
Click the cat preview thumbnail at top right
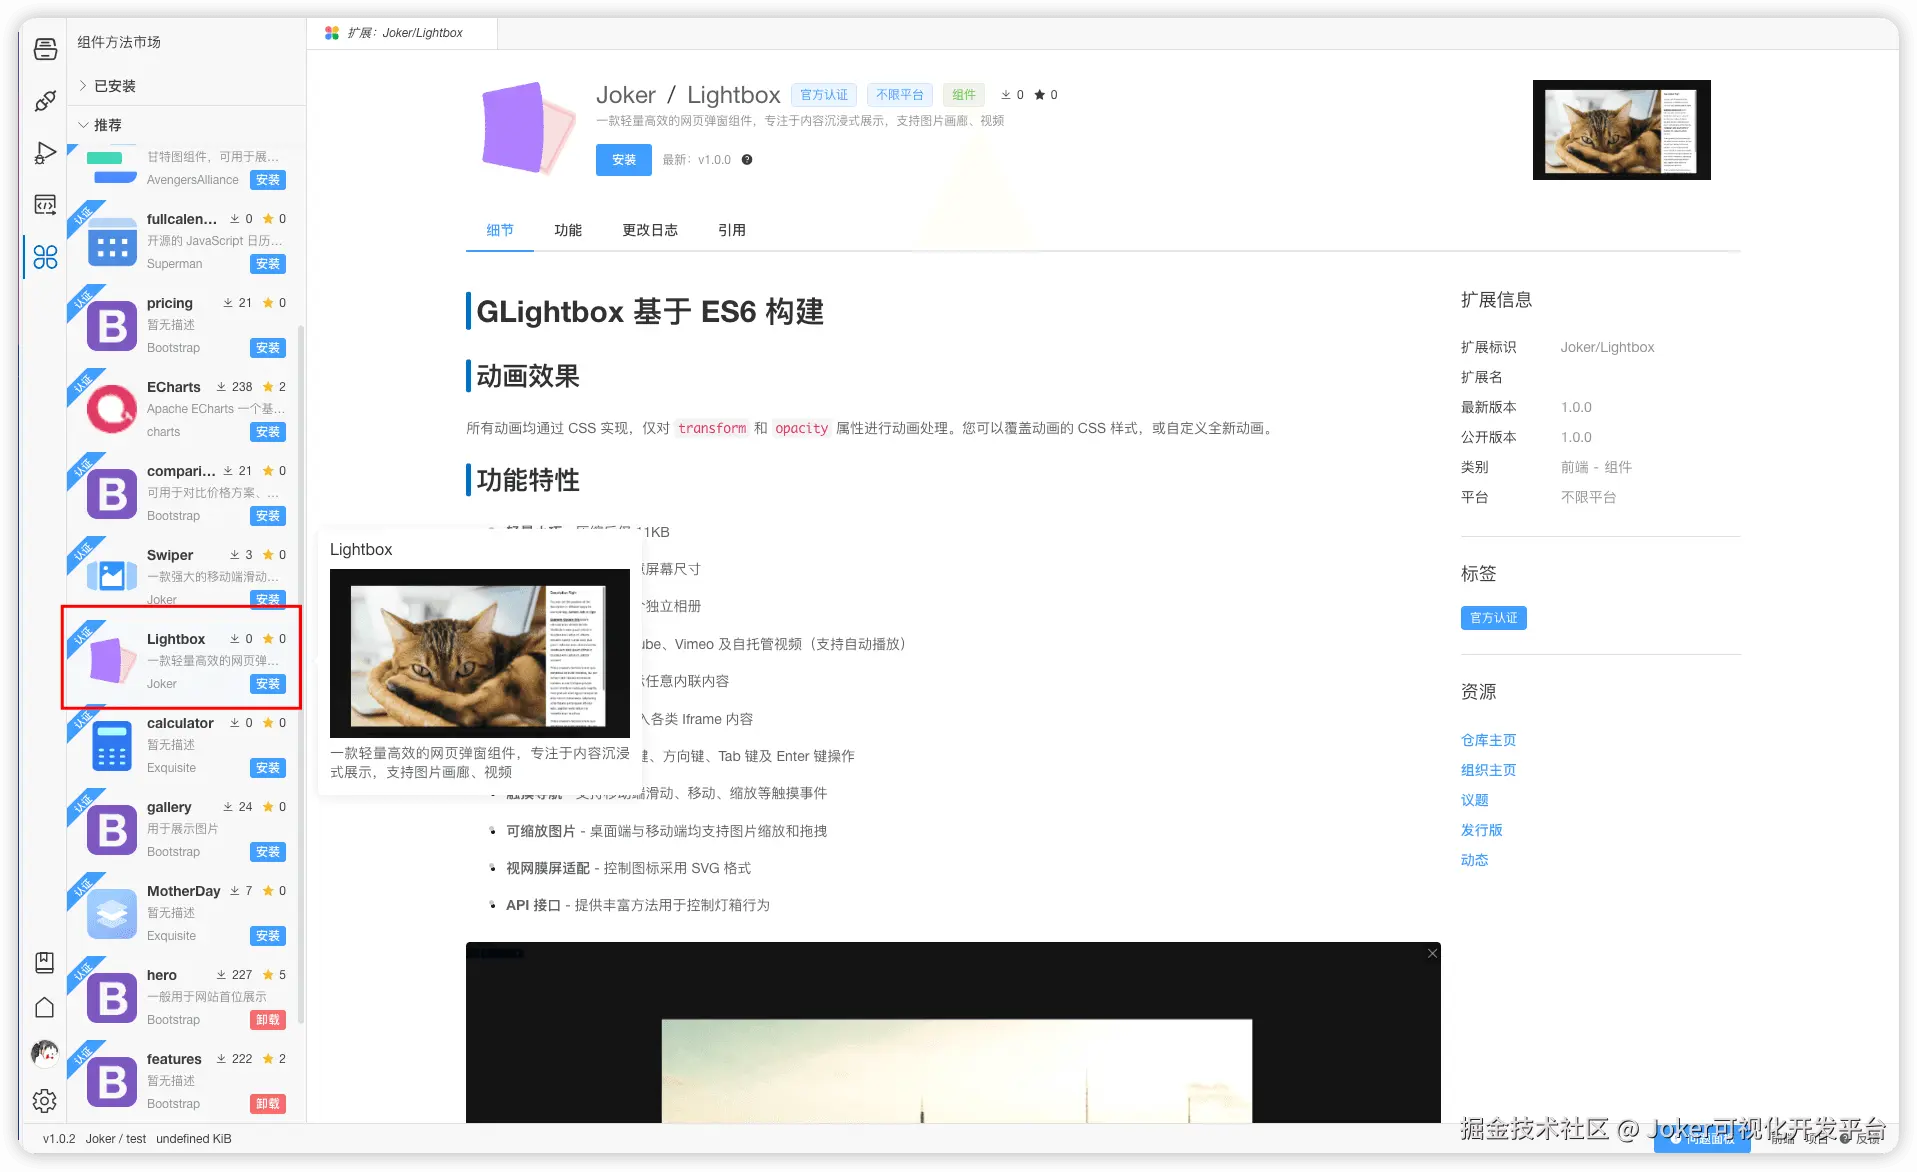click(x=1620, y=130)
